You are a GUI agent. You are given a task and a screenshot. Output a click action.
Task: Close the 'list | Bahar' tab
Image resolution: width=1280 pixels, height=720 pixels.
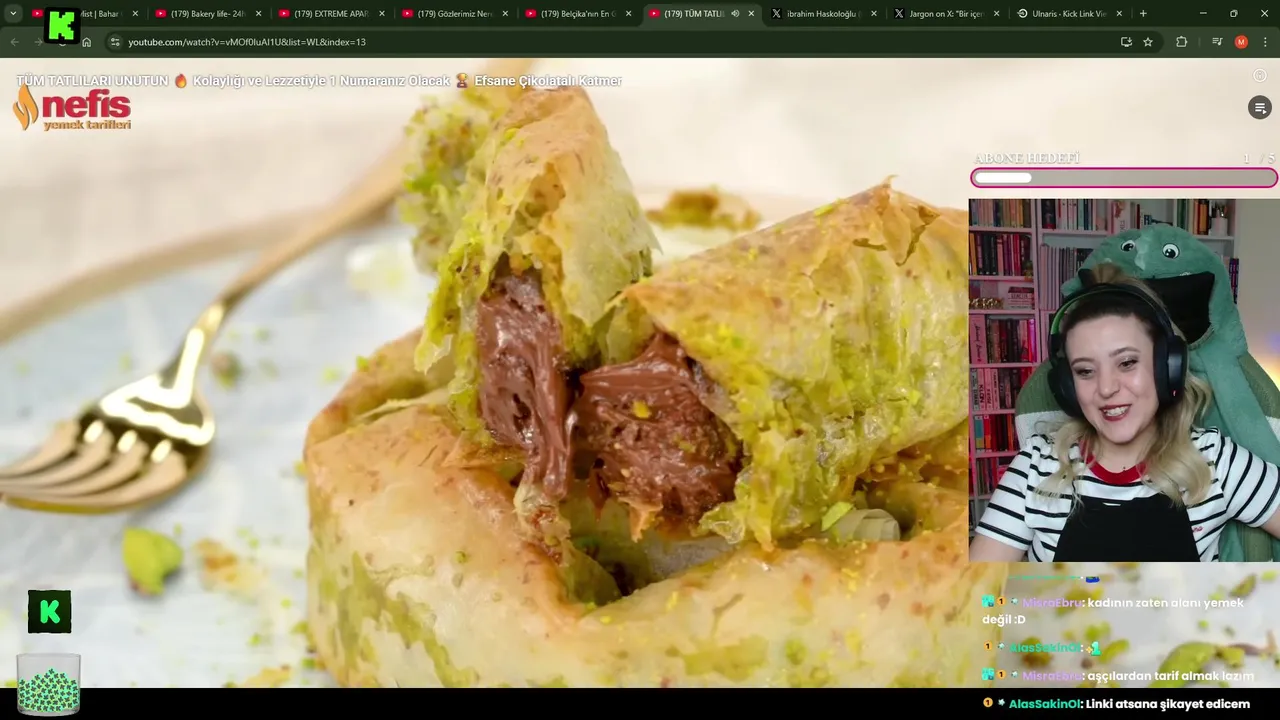[x=135, y=14]
